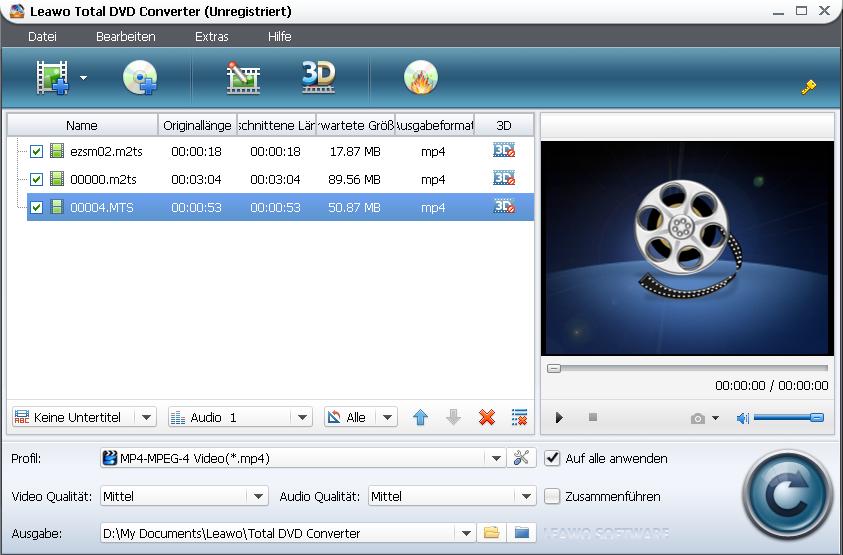The image size is (843, 555).
Task: Toggle 'Auf alle anwenden' checkbox
Action: click(x=552, y=458)
